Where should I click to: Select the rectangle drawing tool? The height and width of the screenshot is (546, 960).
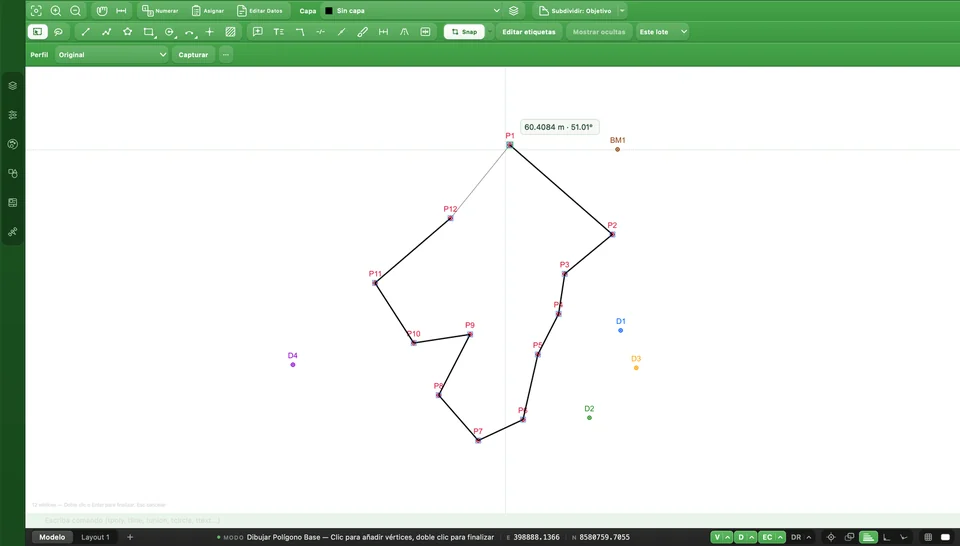(148, 32)
